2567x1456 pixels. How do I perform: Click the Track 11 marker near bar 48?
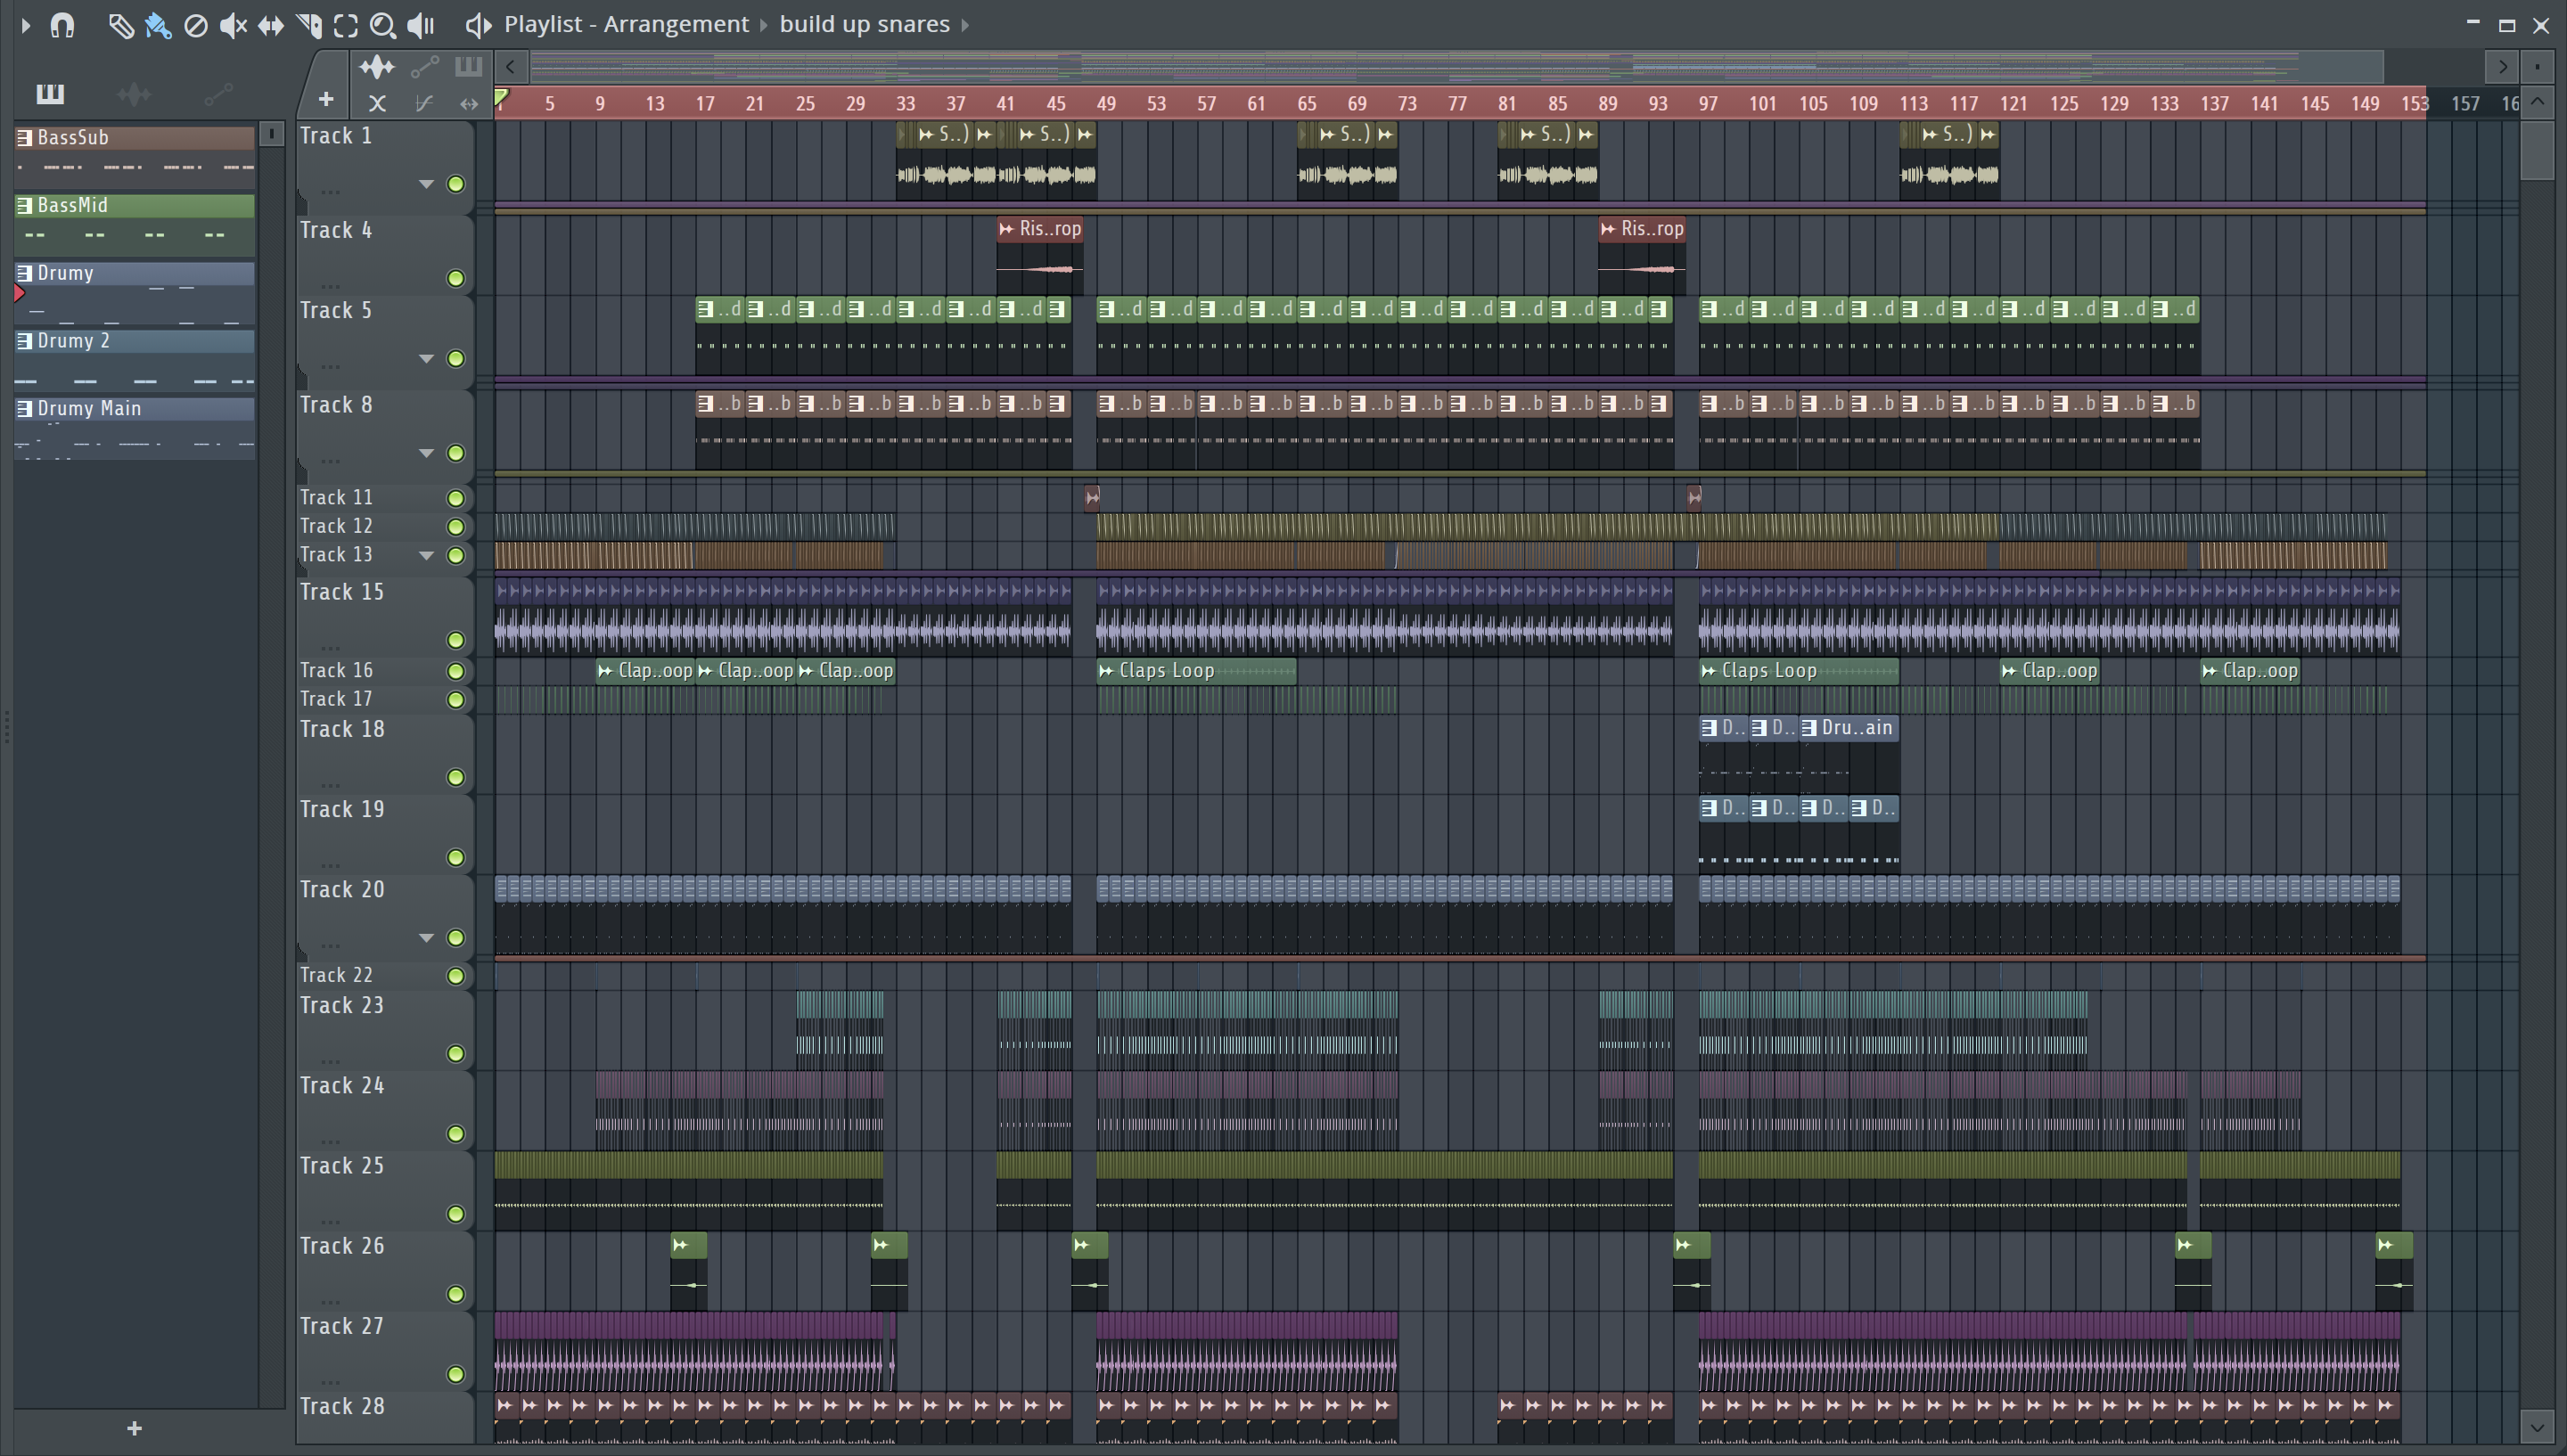point(1092,497)
